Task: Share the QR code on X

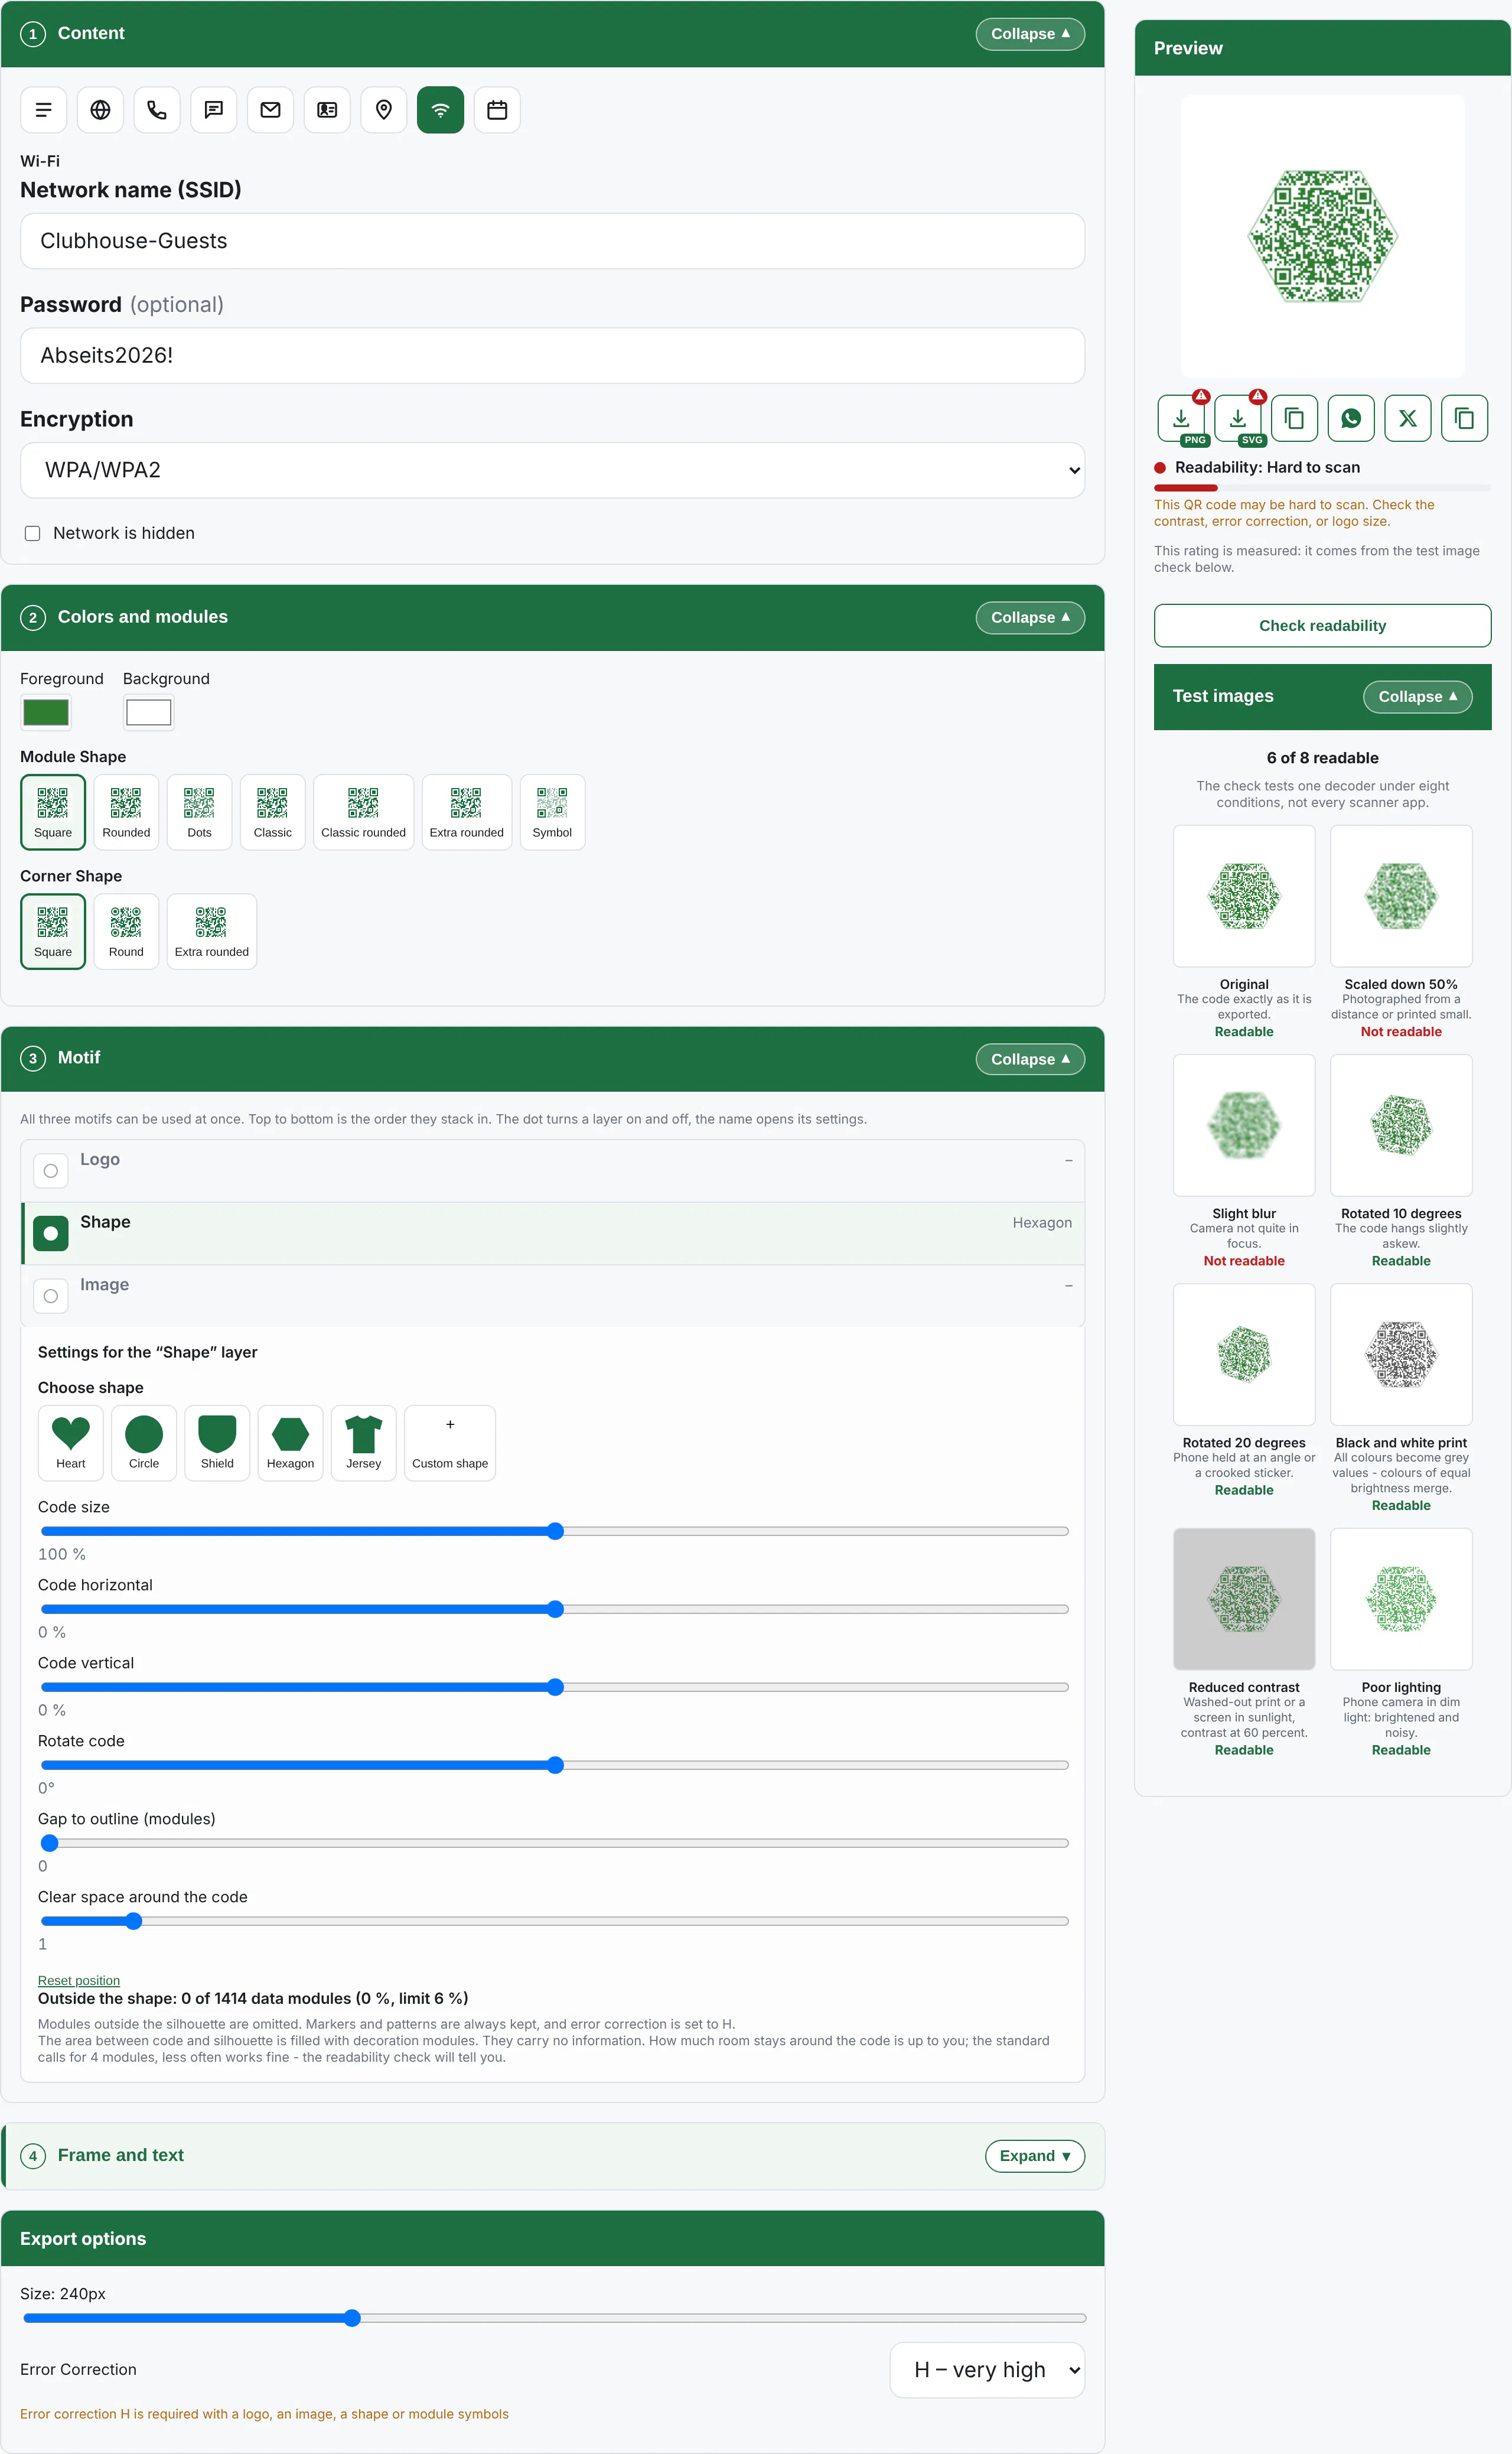Action: 1408,418
